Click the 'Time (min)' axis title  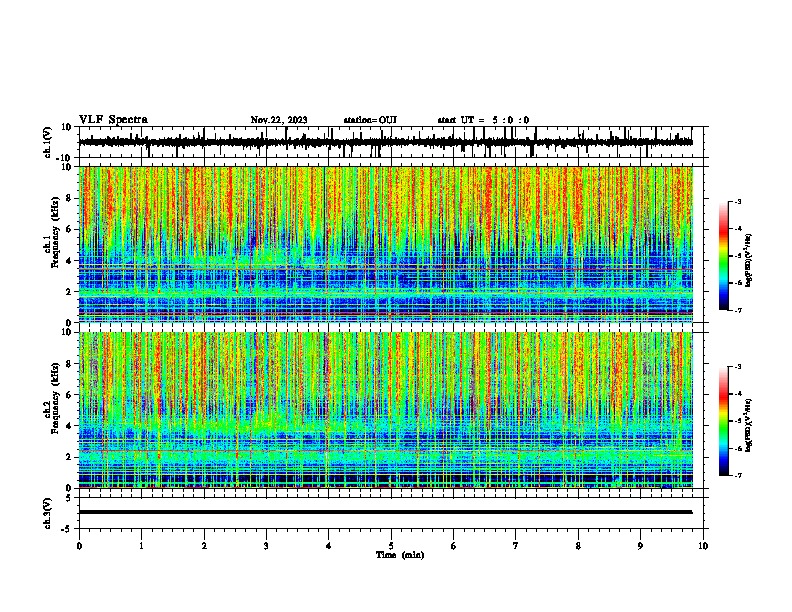(400, 555)
